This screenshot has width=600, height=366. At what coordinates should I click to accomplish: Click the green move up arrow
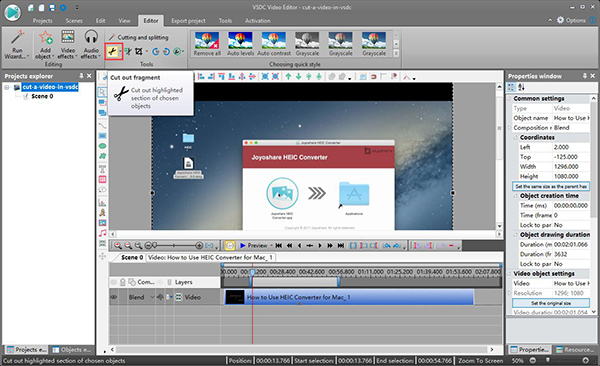(x=289, y=77)
